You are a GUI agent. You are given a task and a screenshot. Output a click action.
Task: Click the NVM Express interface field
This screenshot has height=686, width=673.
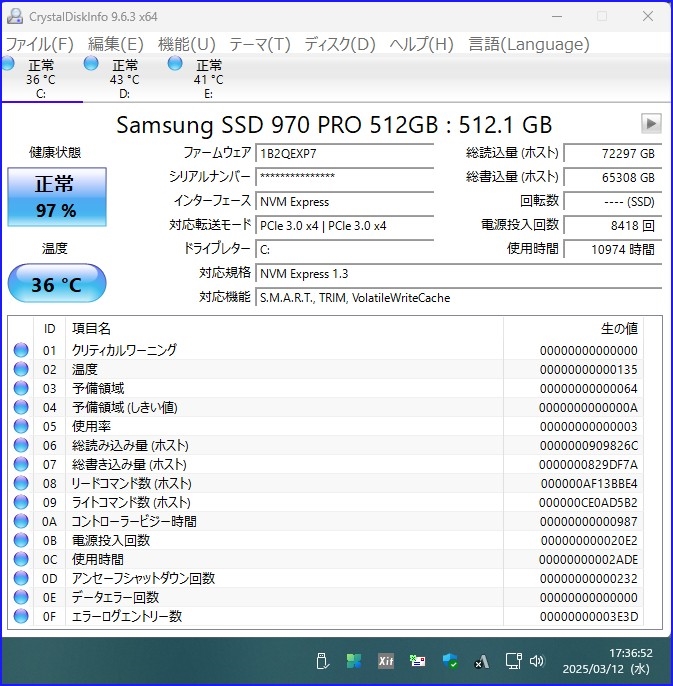[x=344, y=202]
